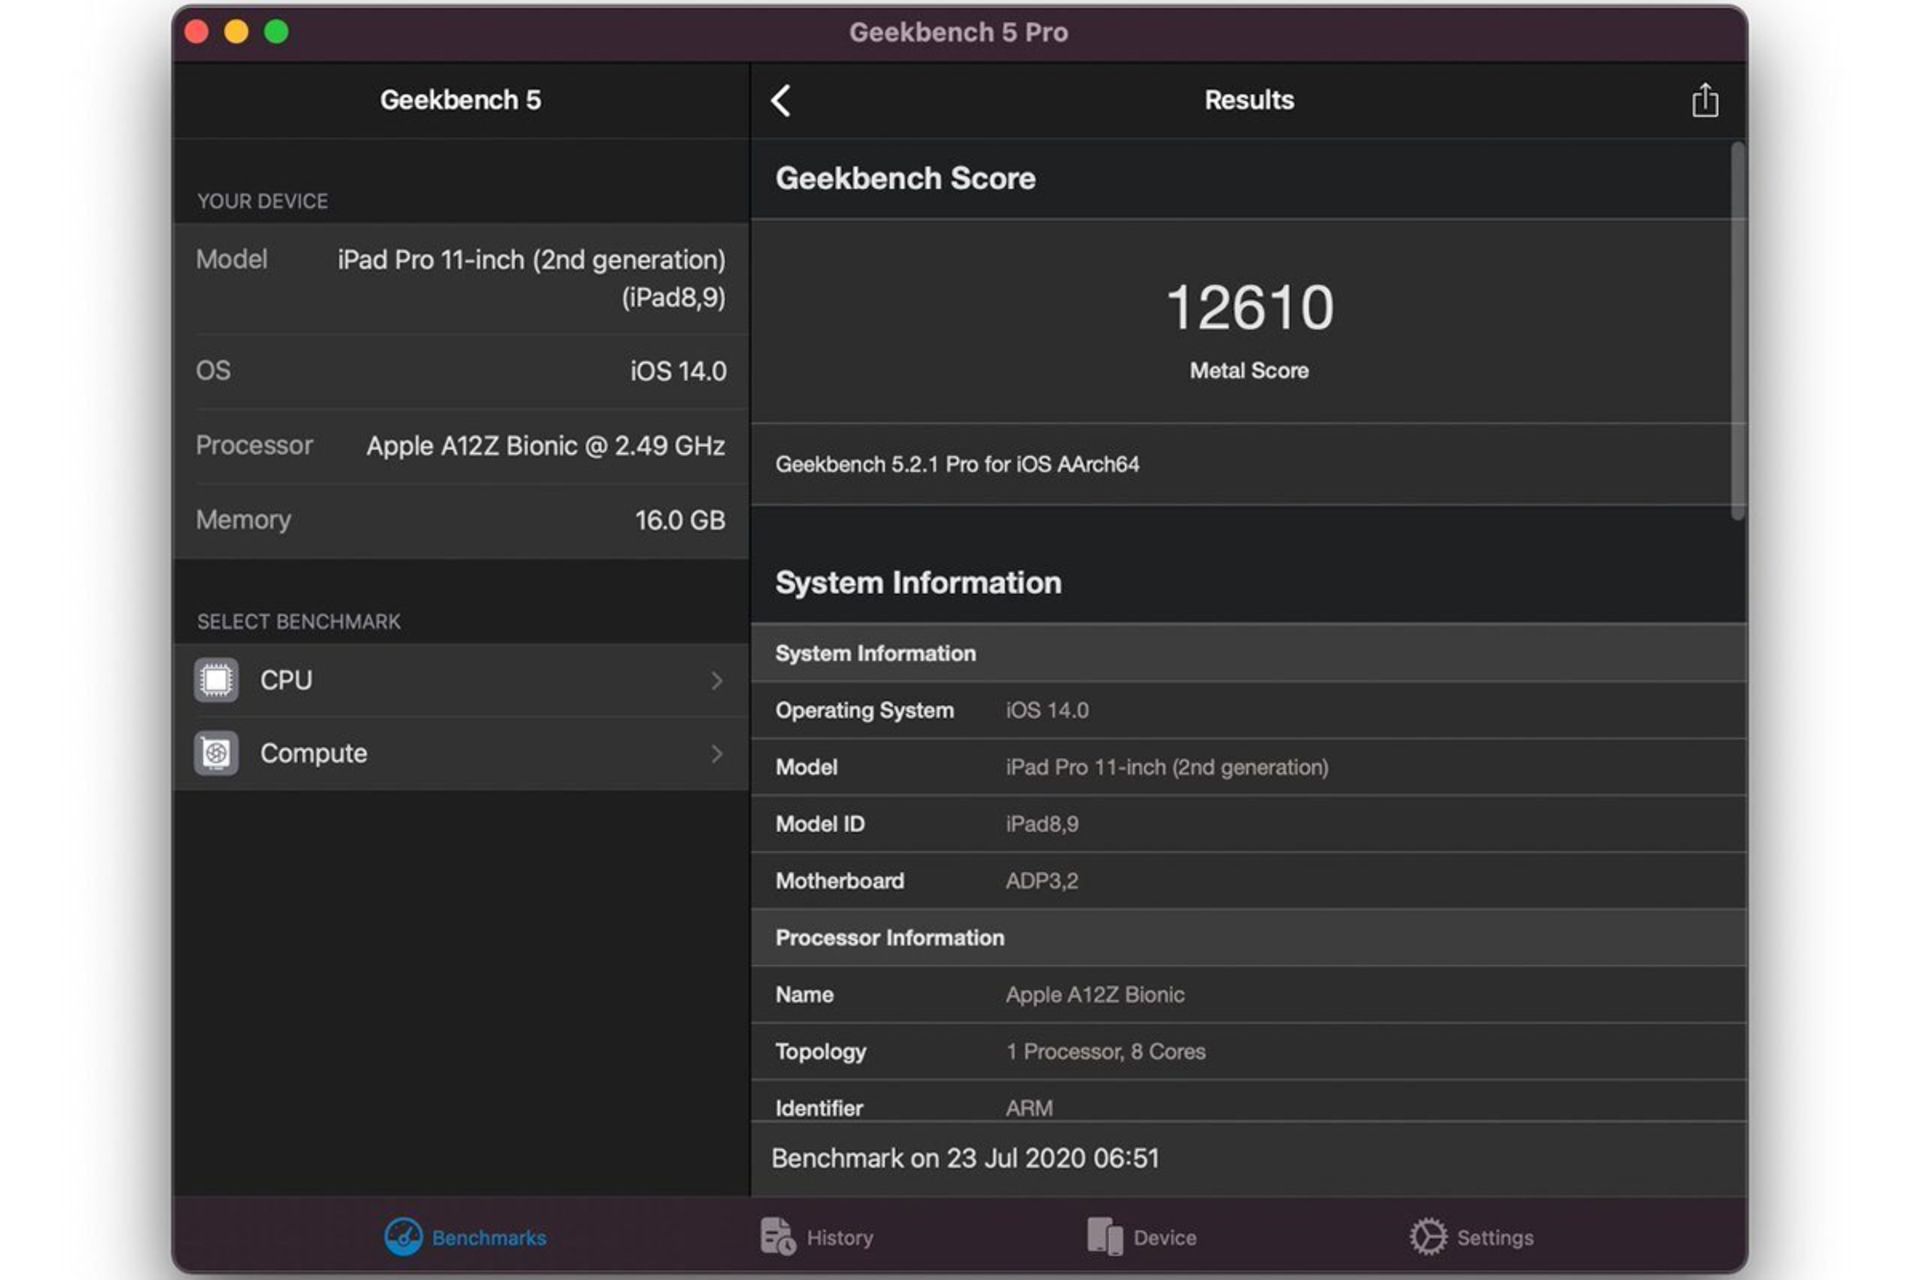Screen dimensions: 1920x1280
Task: Select the CPU benchmark row
Action: [x=460, y=680]
